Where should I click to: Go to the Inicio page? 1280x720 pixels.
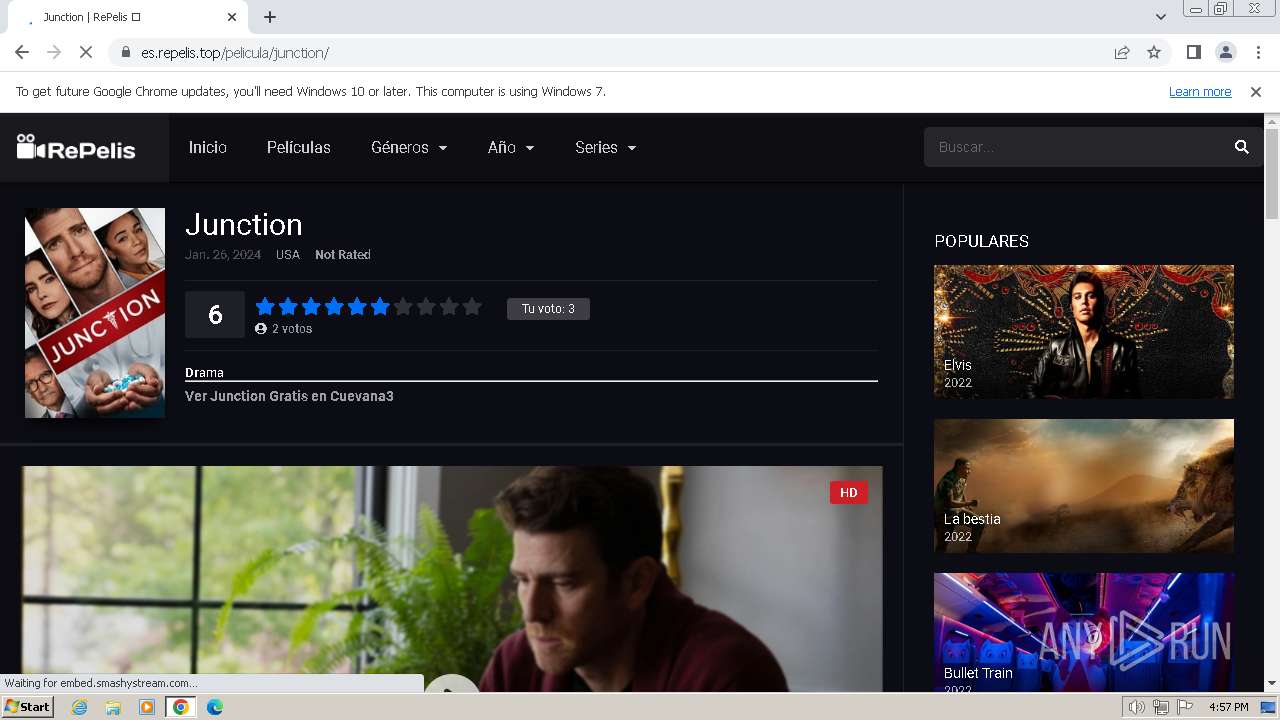pyautogui.click(x=208, y=147)
